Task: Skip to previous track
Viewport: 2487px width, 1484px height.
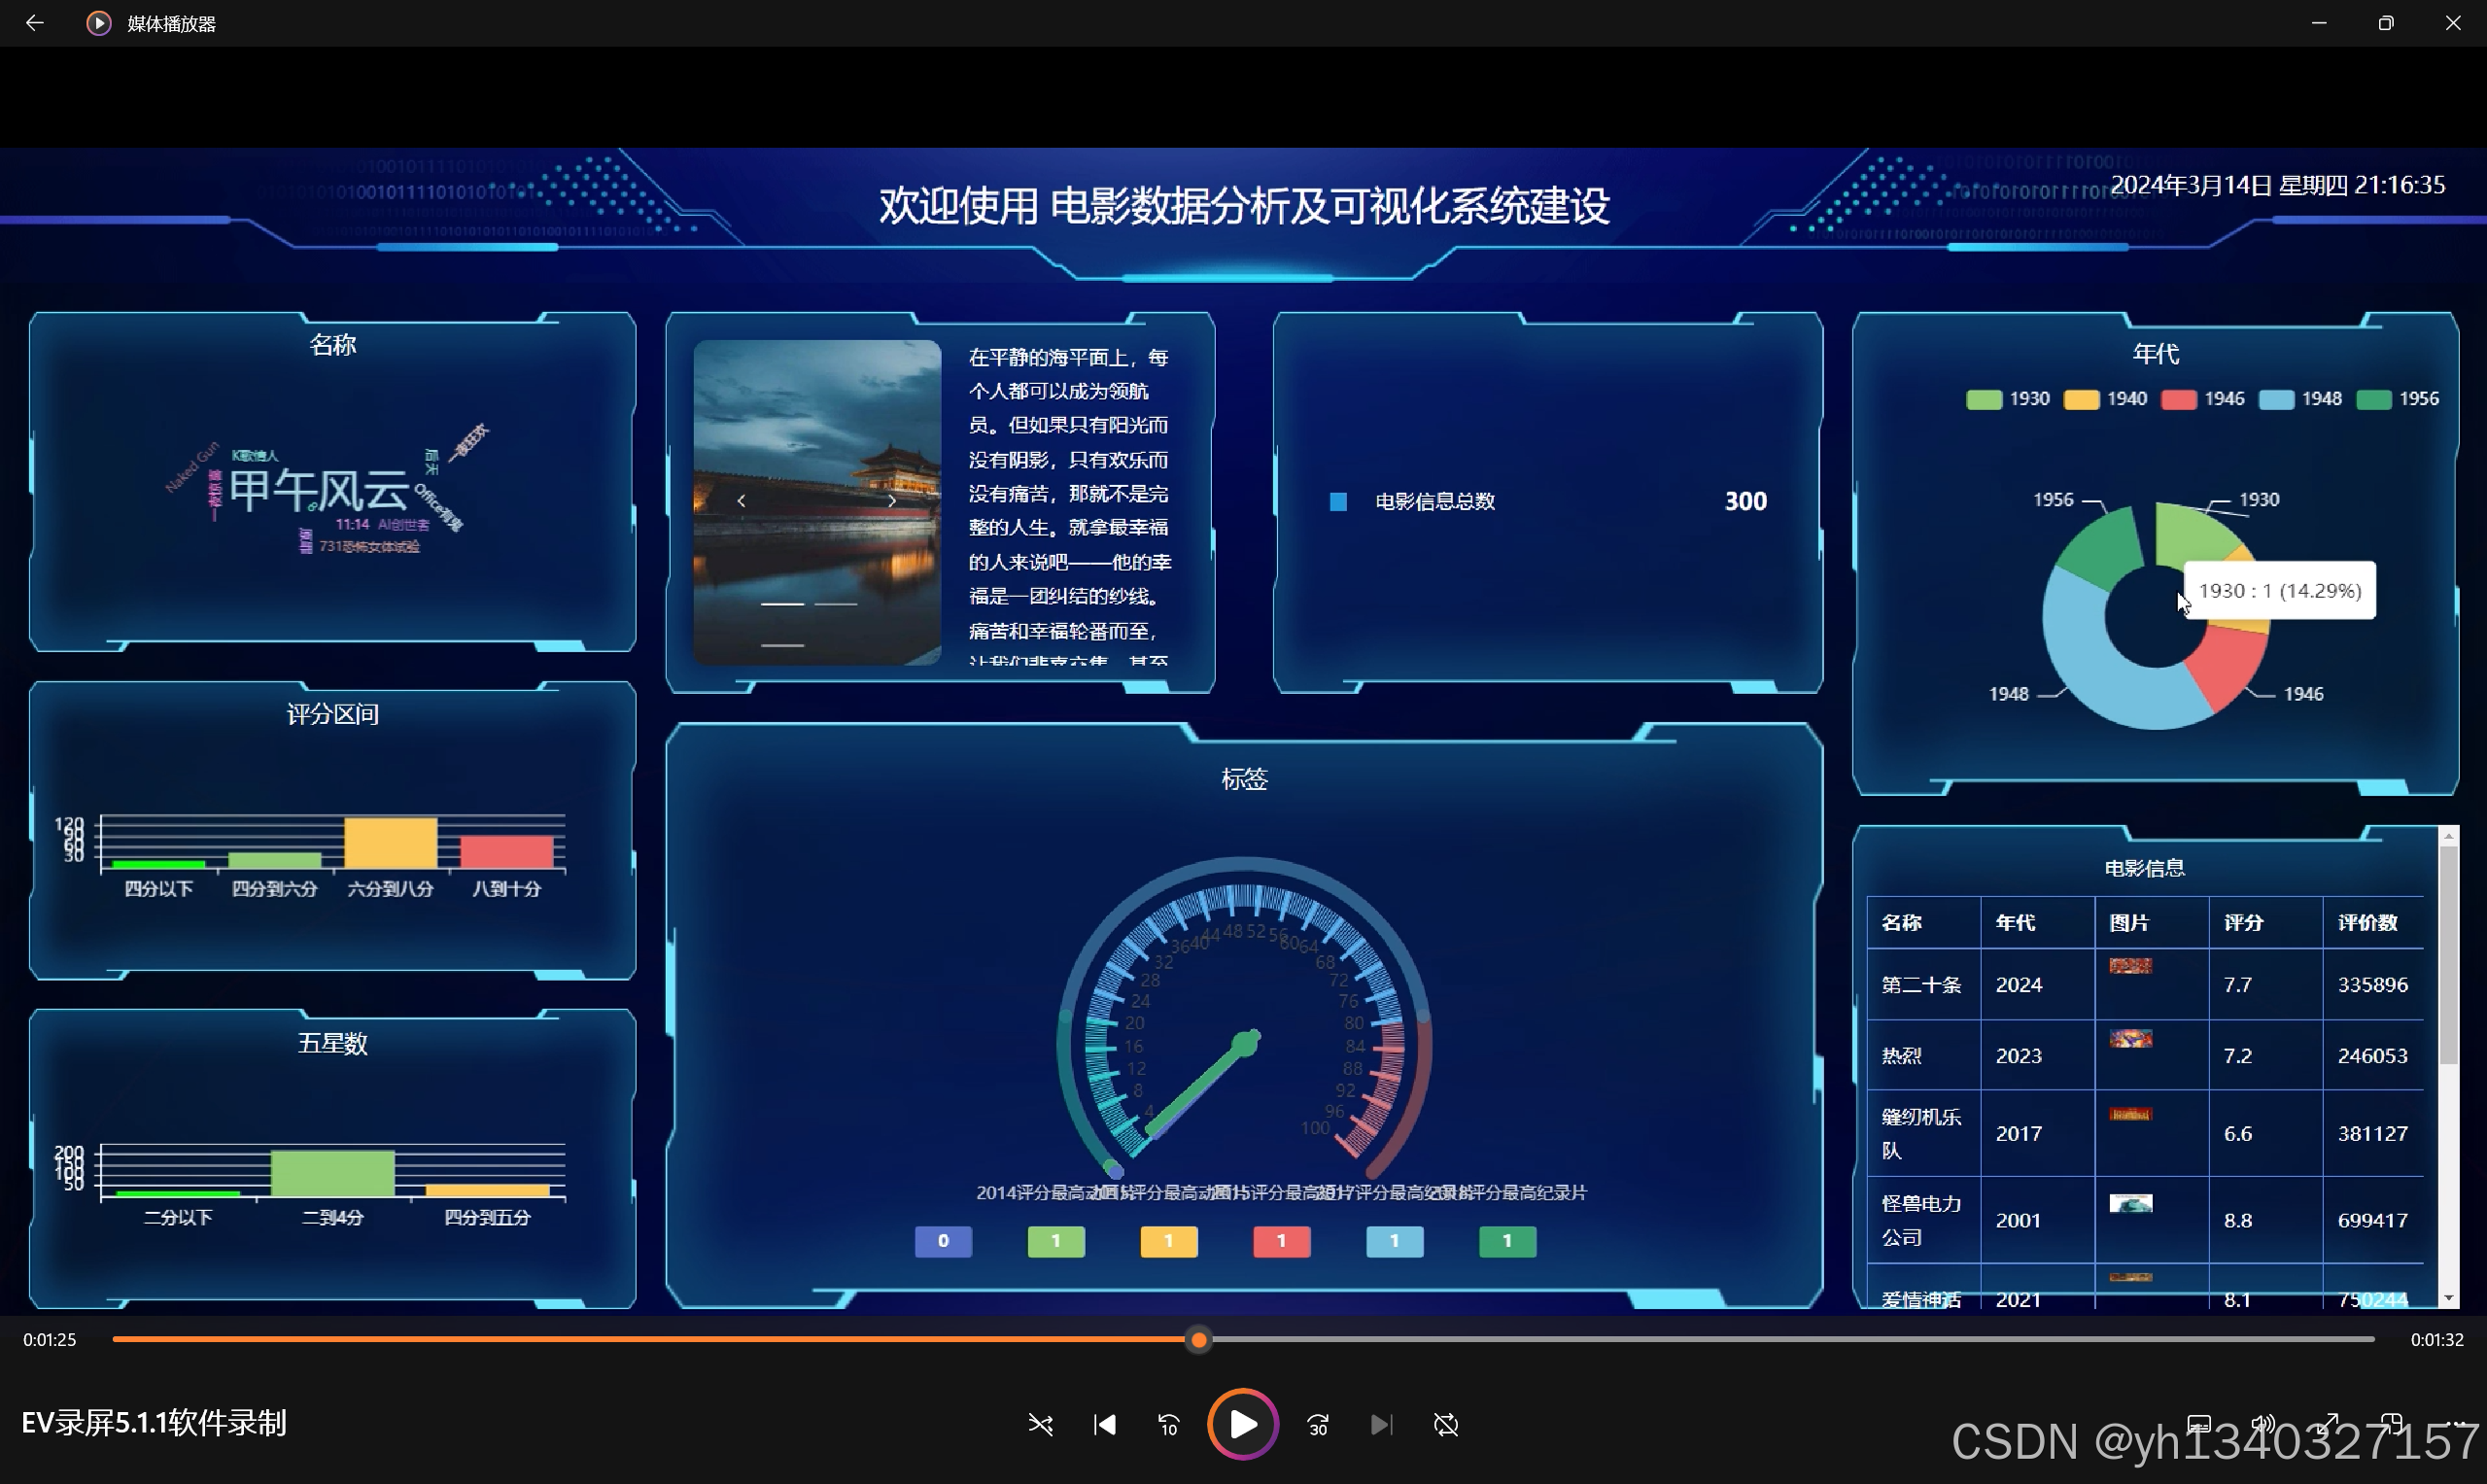Action: (1104, 1424)
